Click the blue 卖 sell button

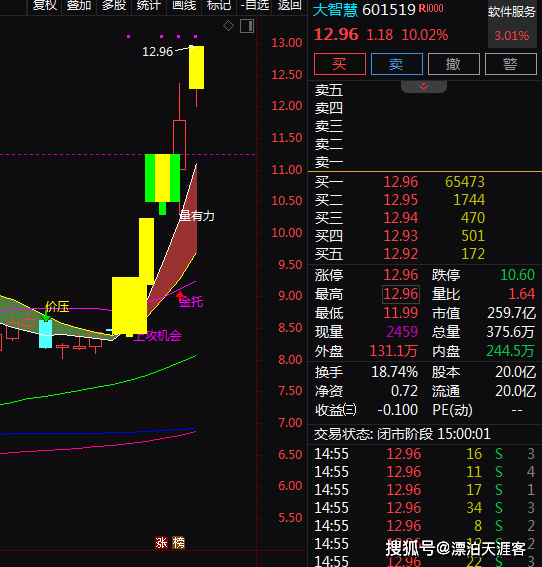pyautogui.click(x=397, y=64)
